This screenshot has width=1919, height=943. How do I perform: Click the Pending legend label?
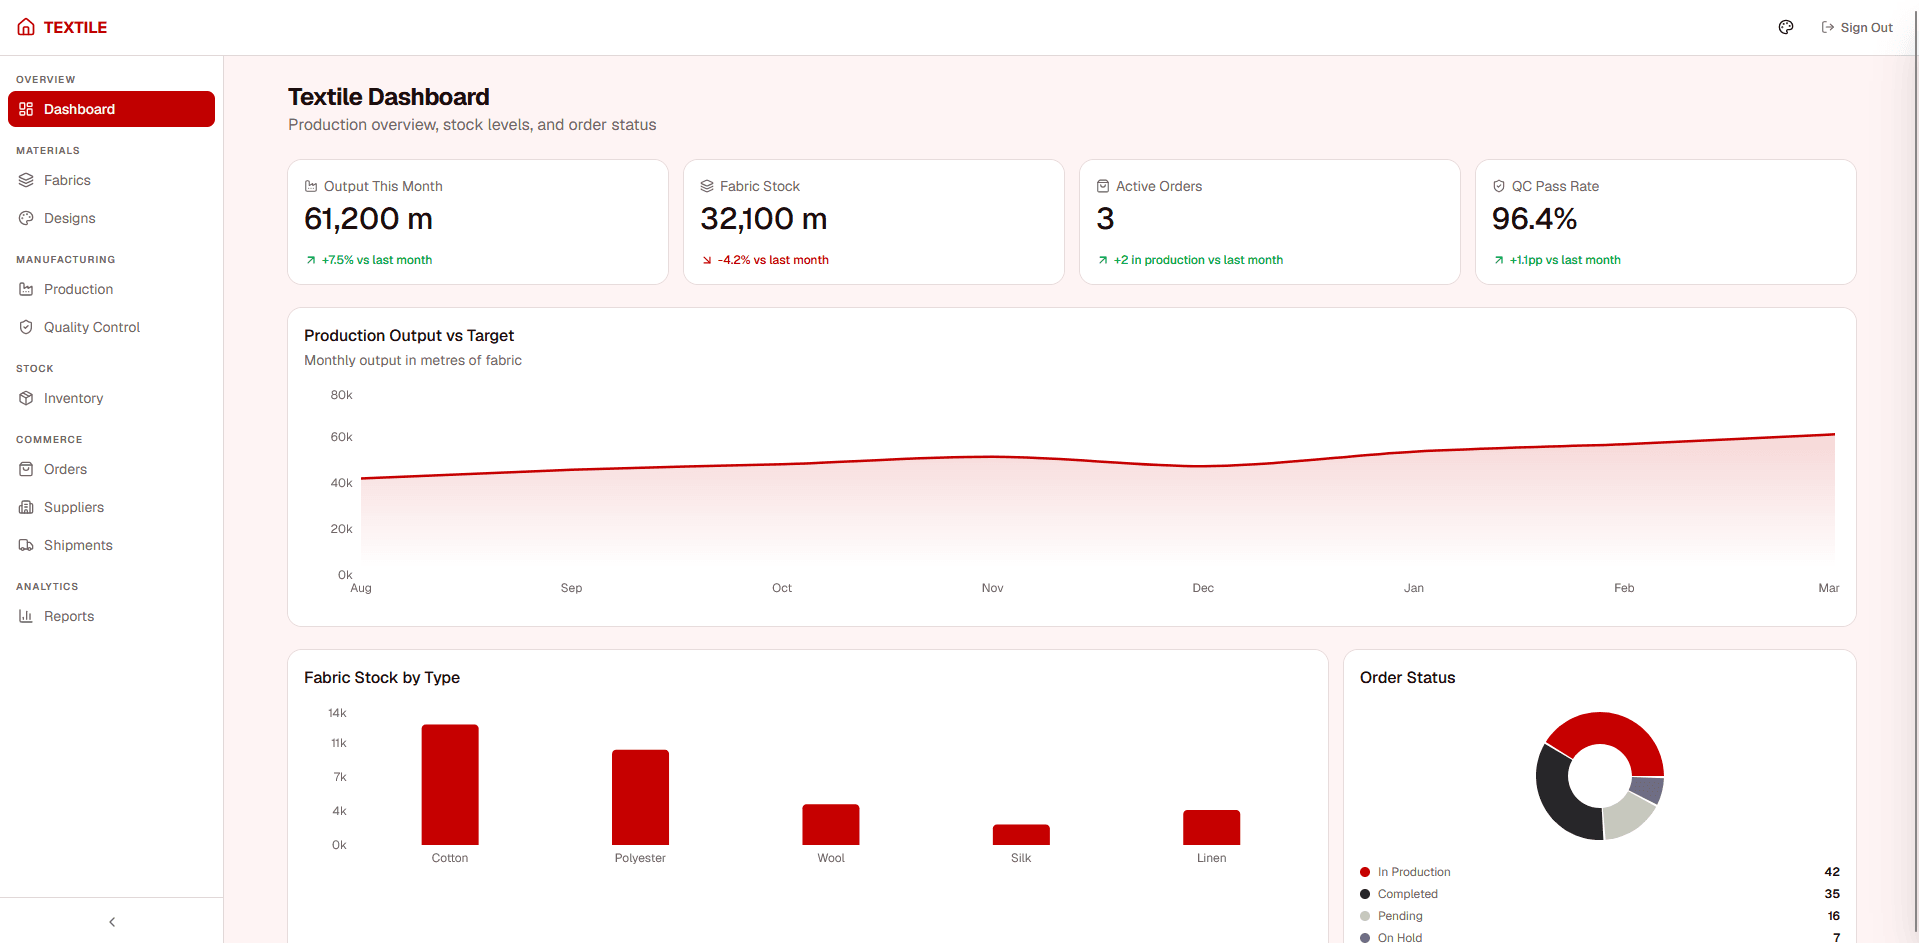tap(1400, 916)
